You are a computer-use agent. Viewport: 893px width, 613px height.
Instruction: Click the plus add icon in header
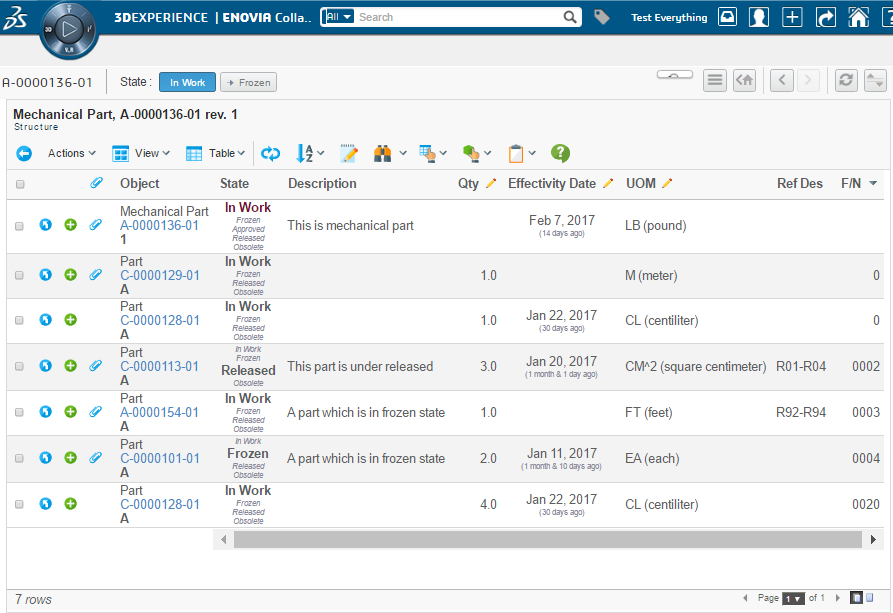tap(792, 17)
